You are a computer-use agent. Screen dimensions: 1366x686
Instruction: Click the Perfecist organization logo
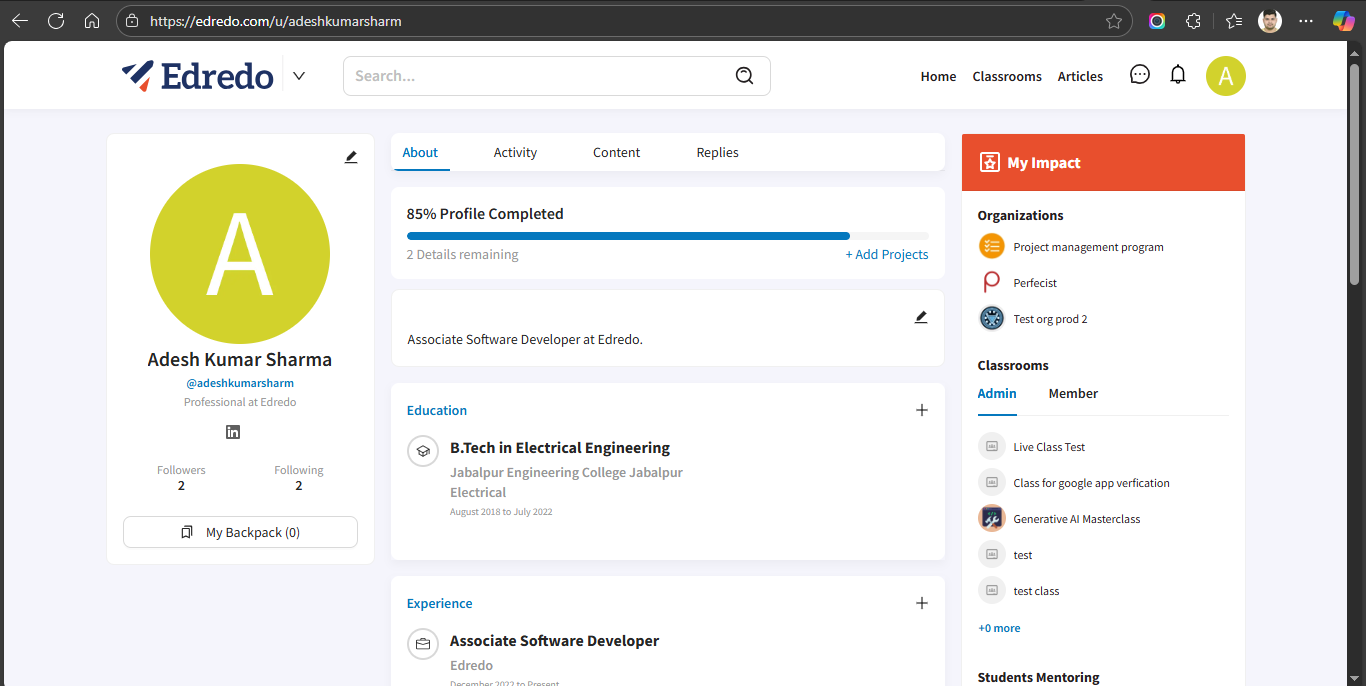(x=992, y=282)
